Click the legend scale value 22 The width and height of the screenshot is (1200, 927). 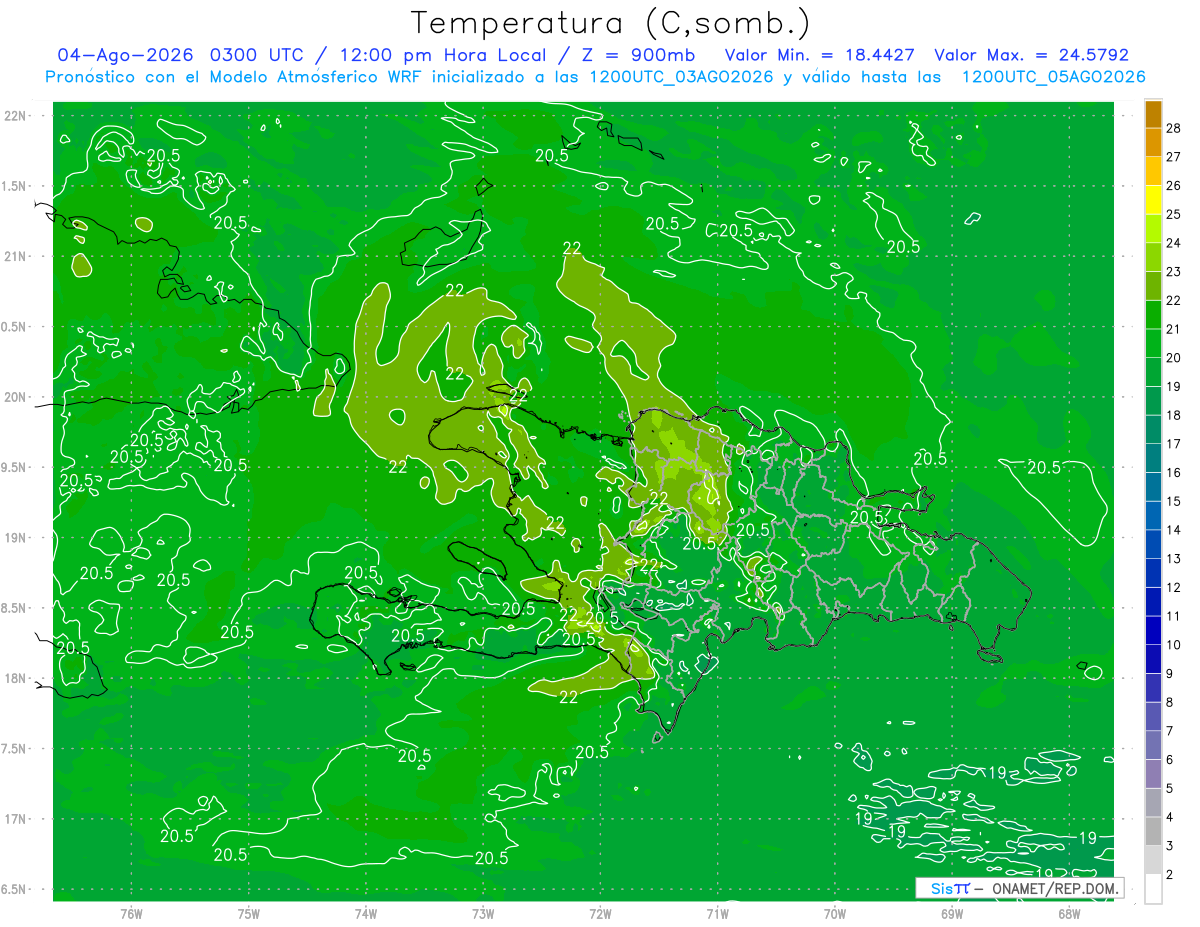click(x=1174, y=301)
